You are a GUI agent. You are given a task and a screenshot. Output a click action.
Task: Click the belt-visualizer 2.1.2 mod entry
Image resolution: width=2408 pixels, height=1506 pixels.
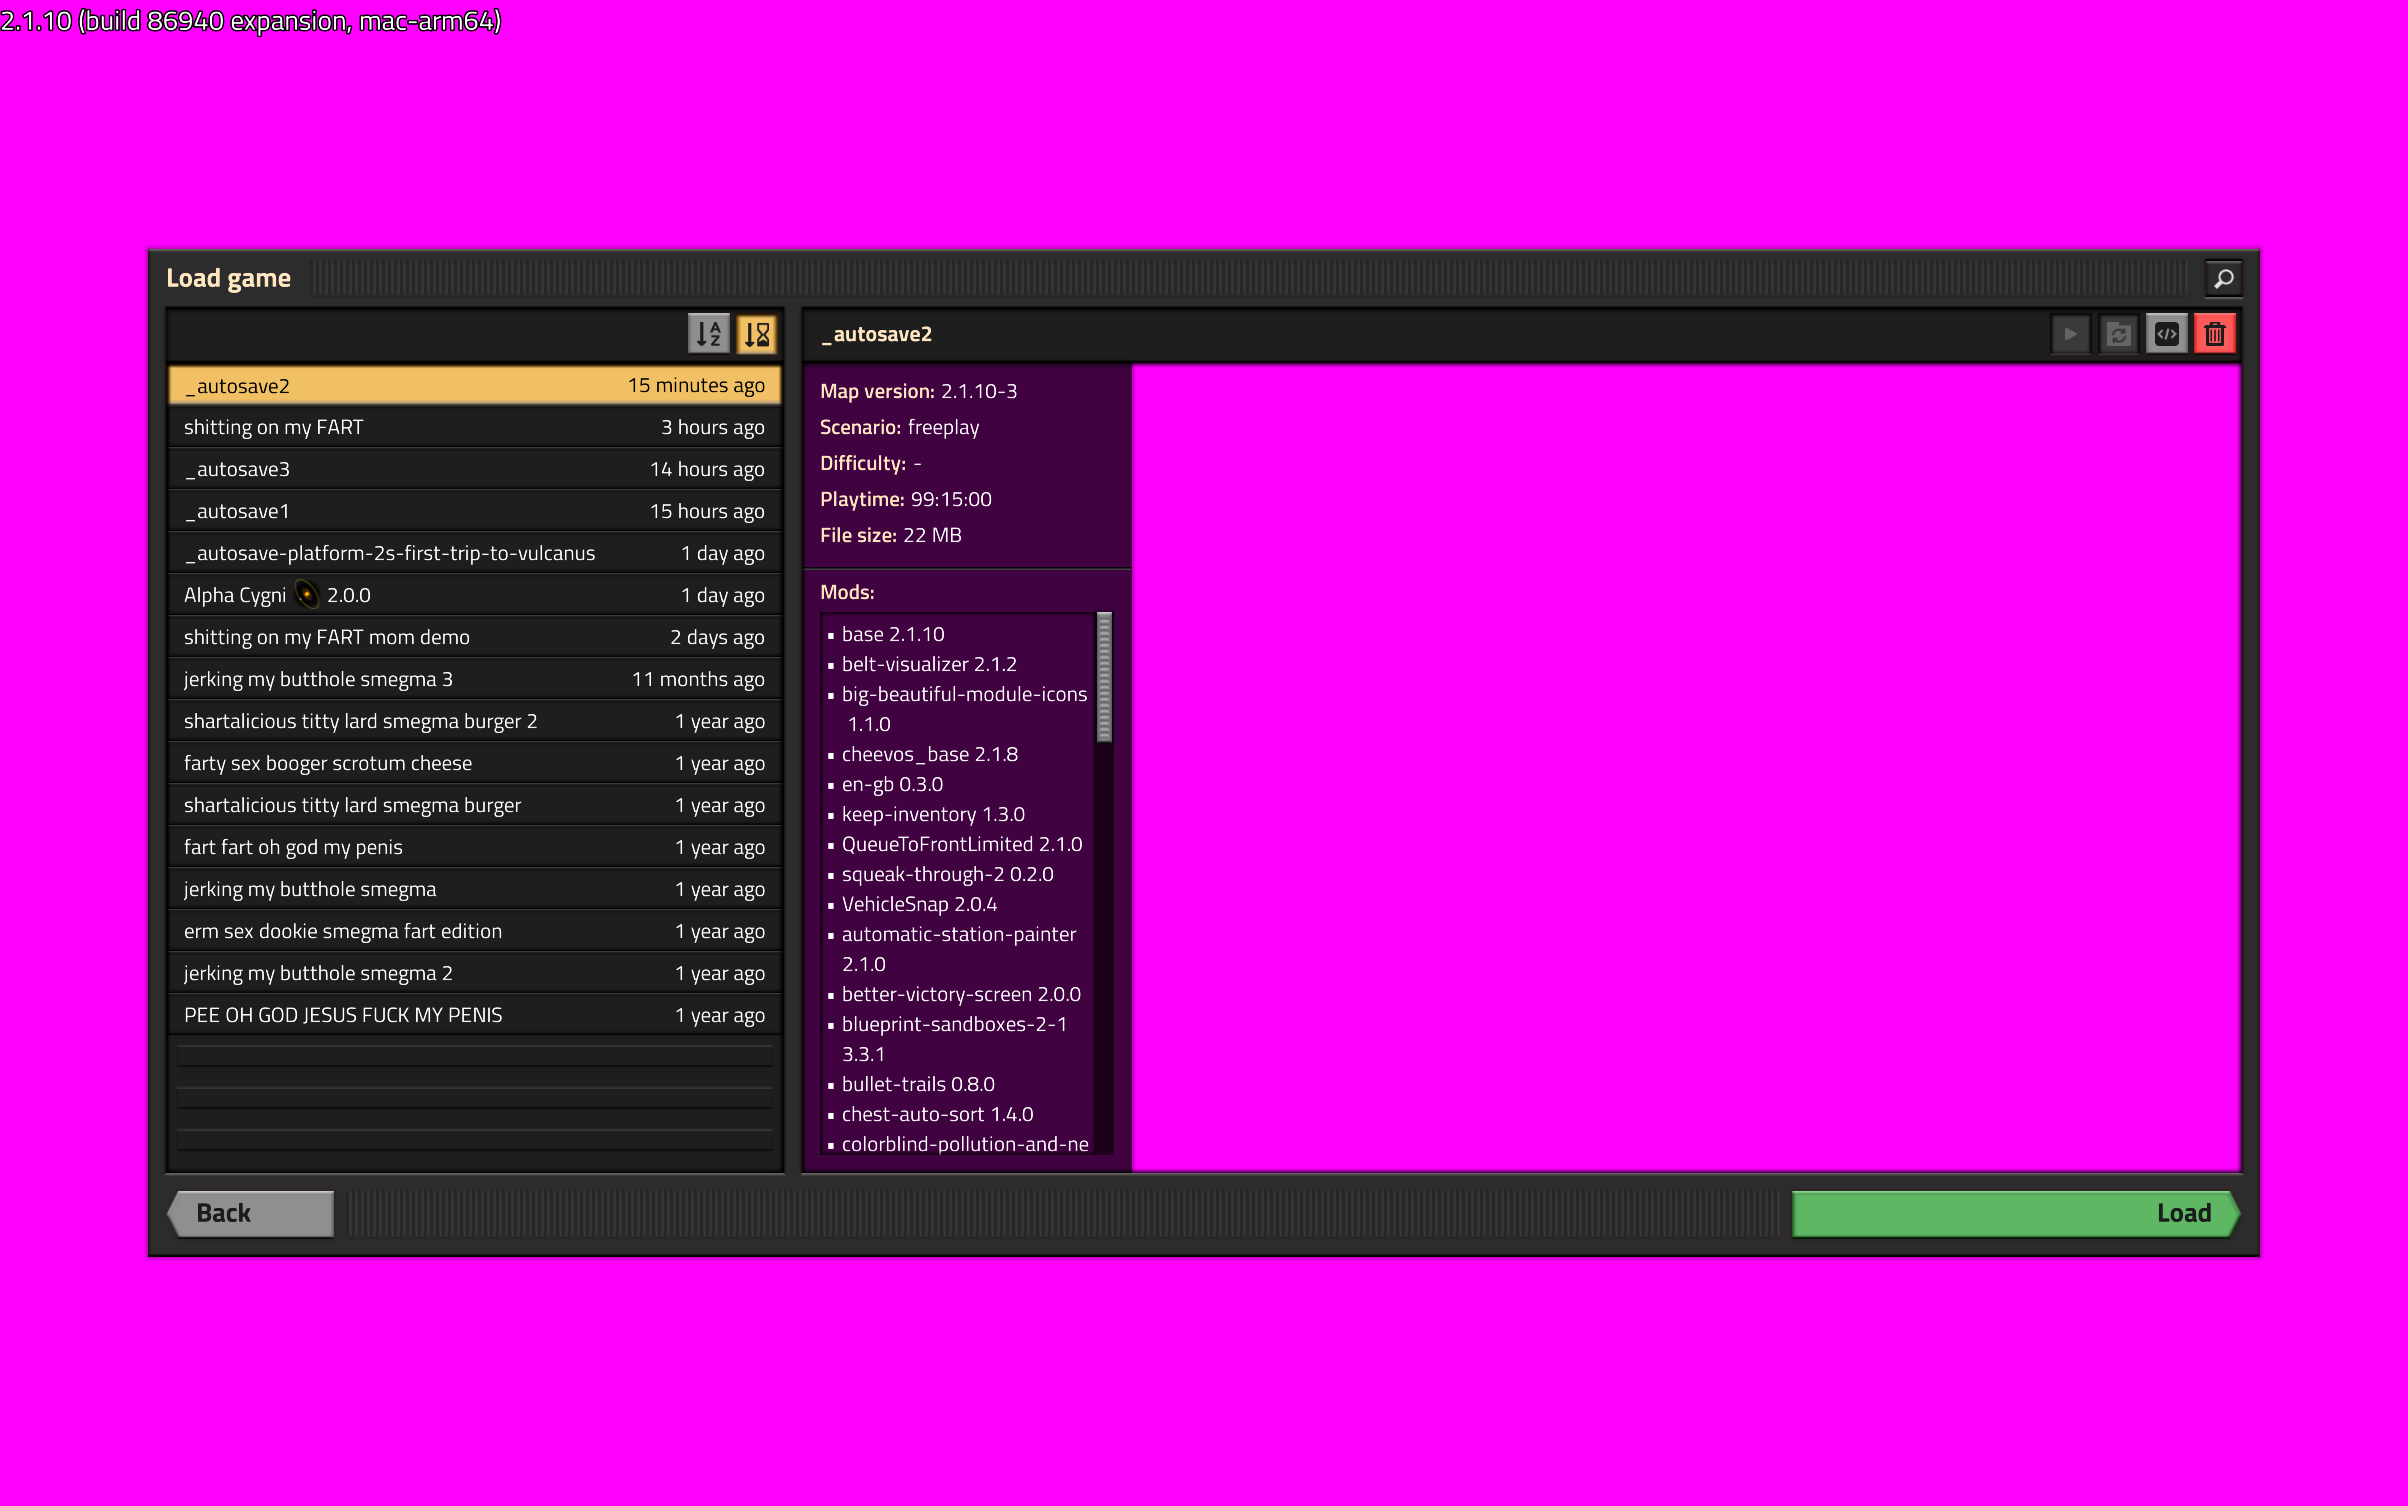click(x=929, y=664)
